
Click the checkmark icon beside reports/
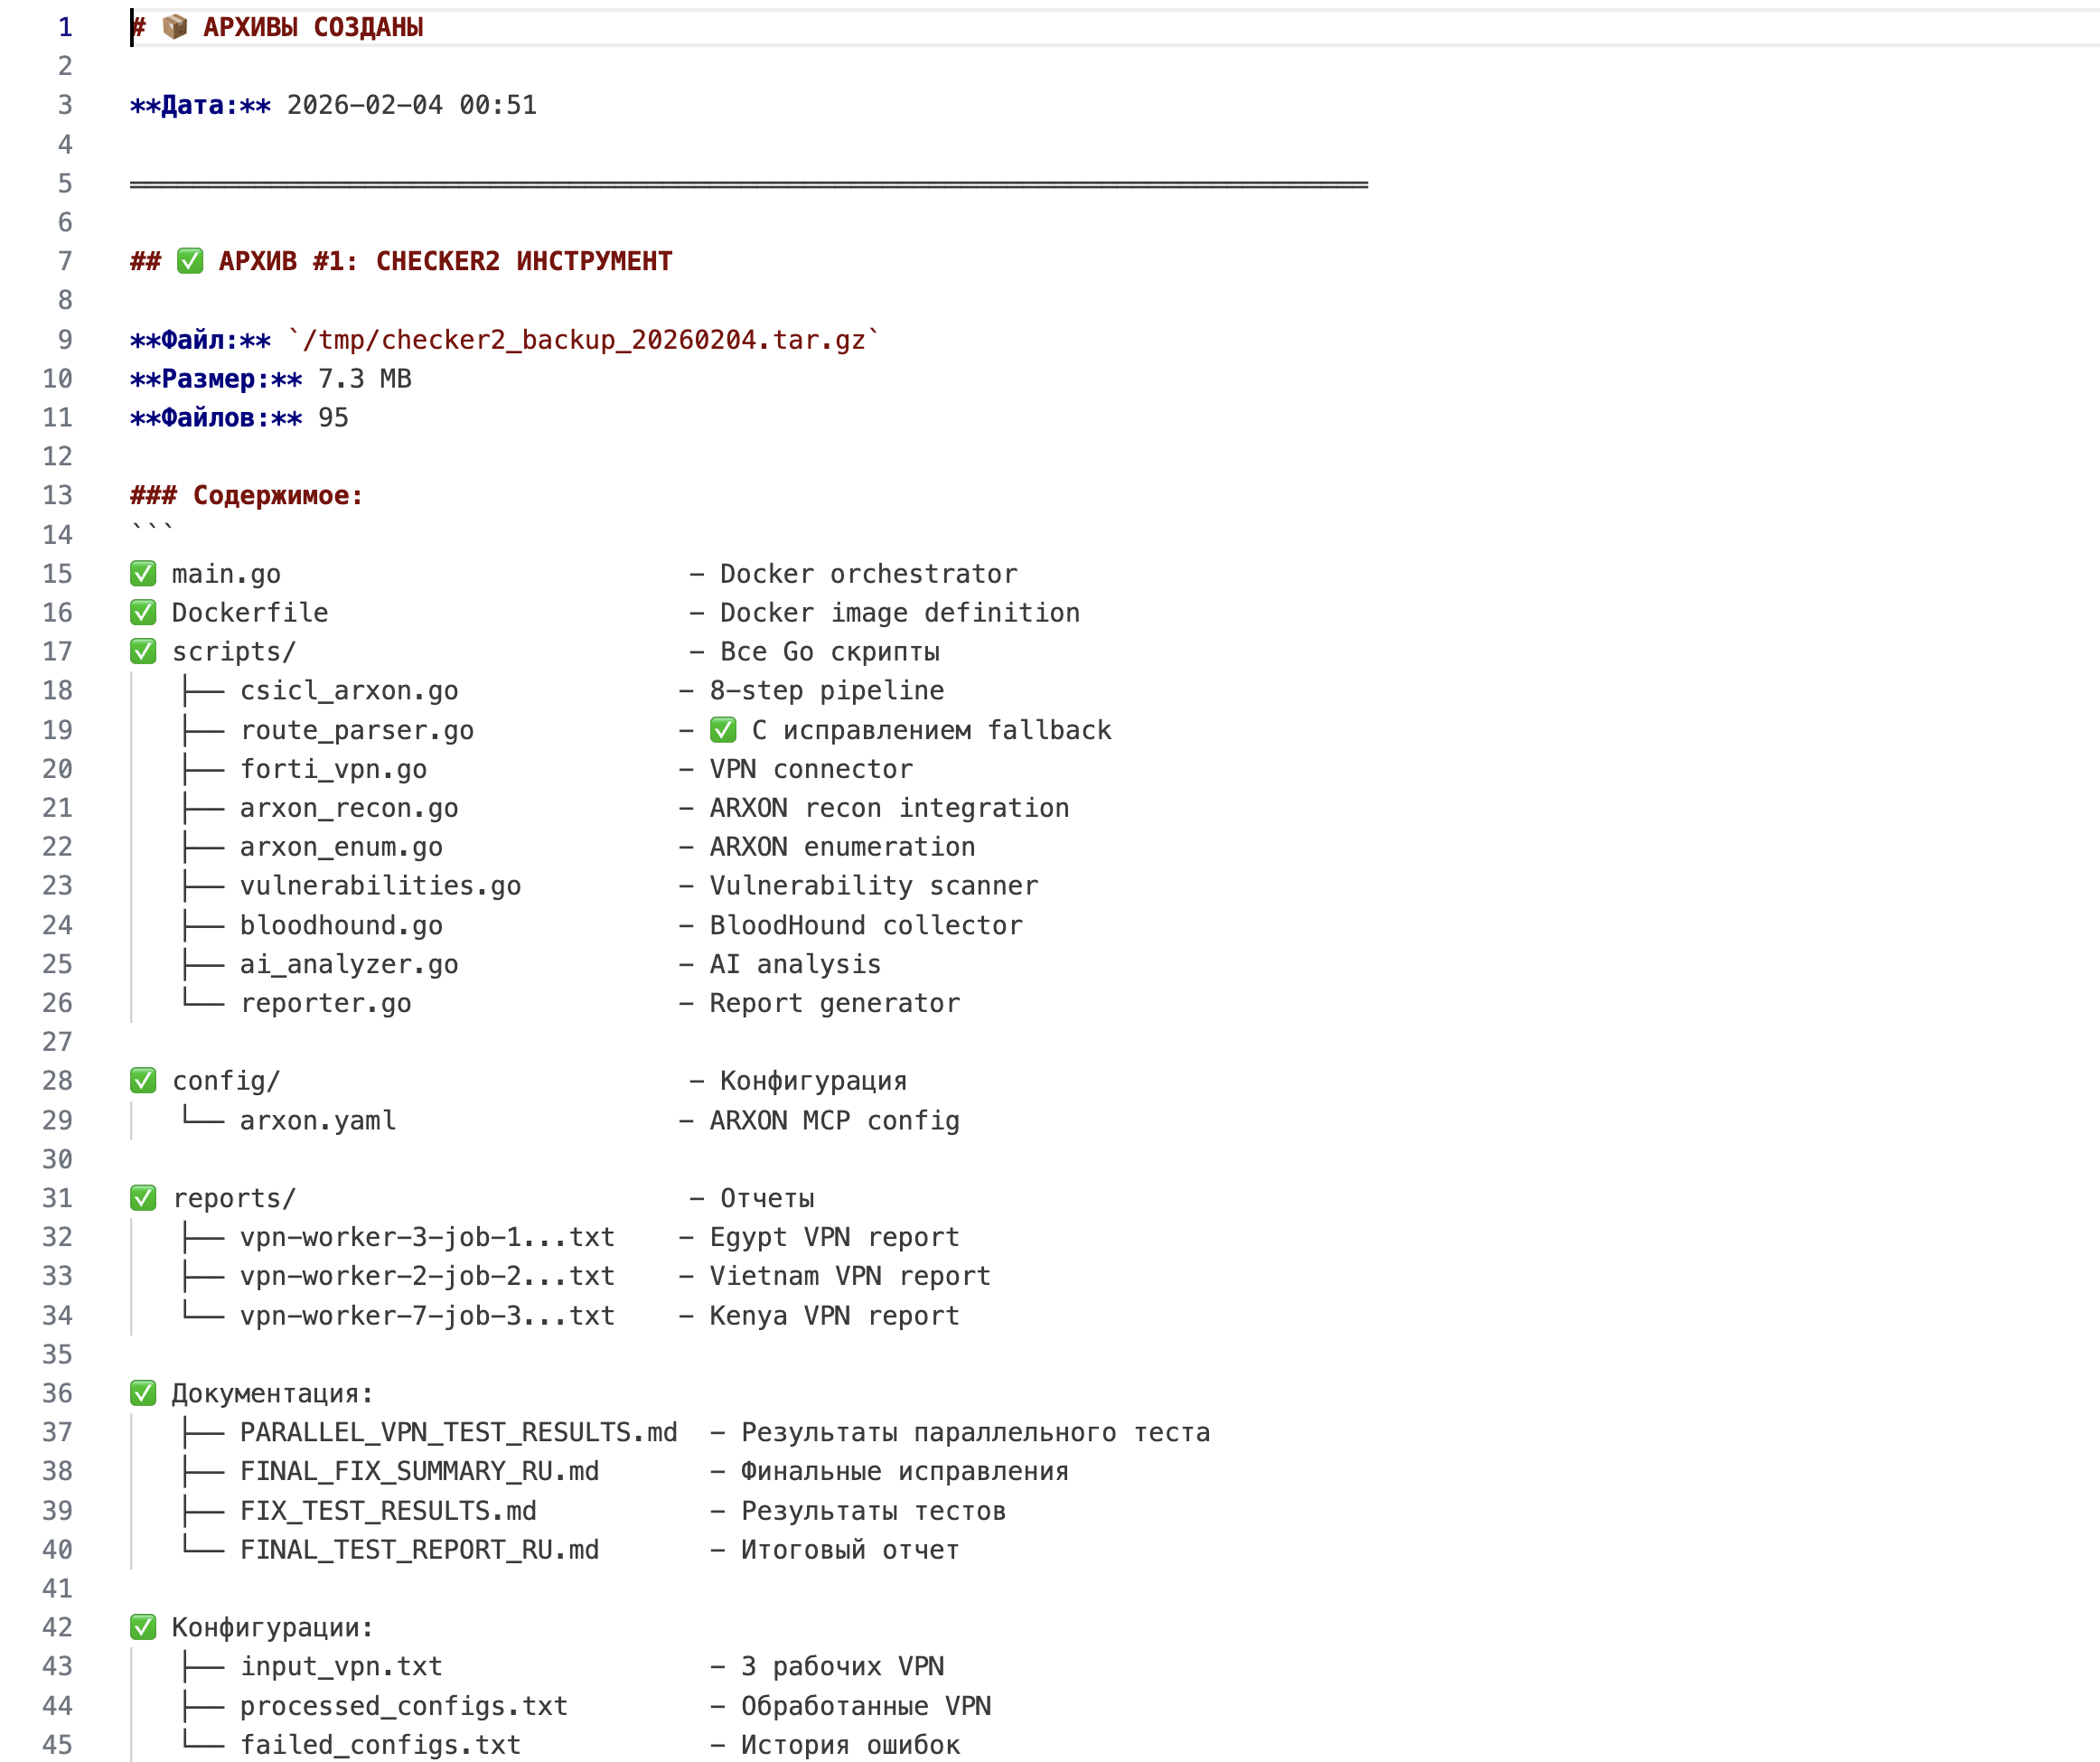(x=143, y=1198)
